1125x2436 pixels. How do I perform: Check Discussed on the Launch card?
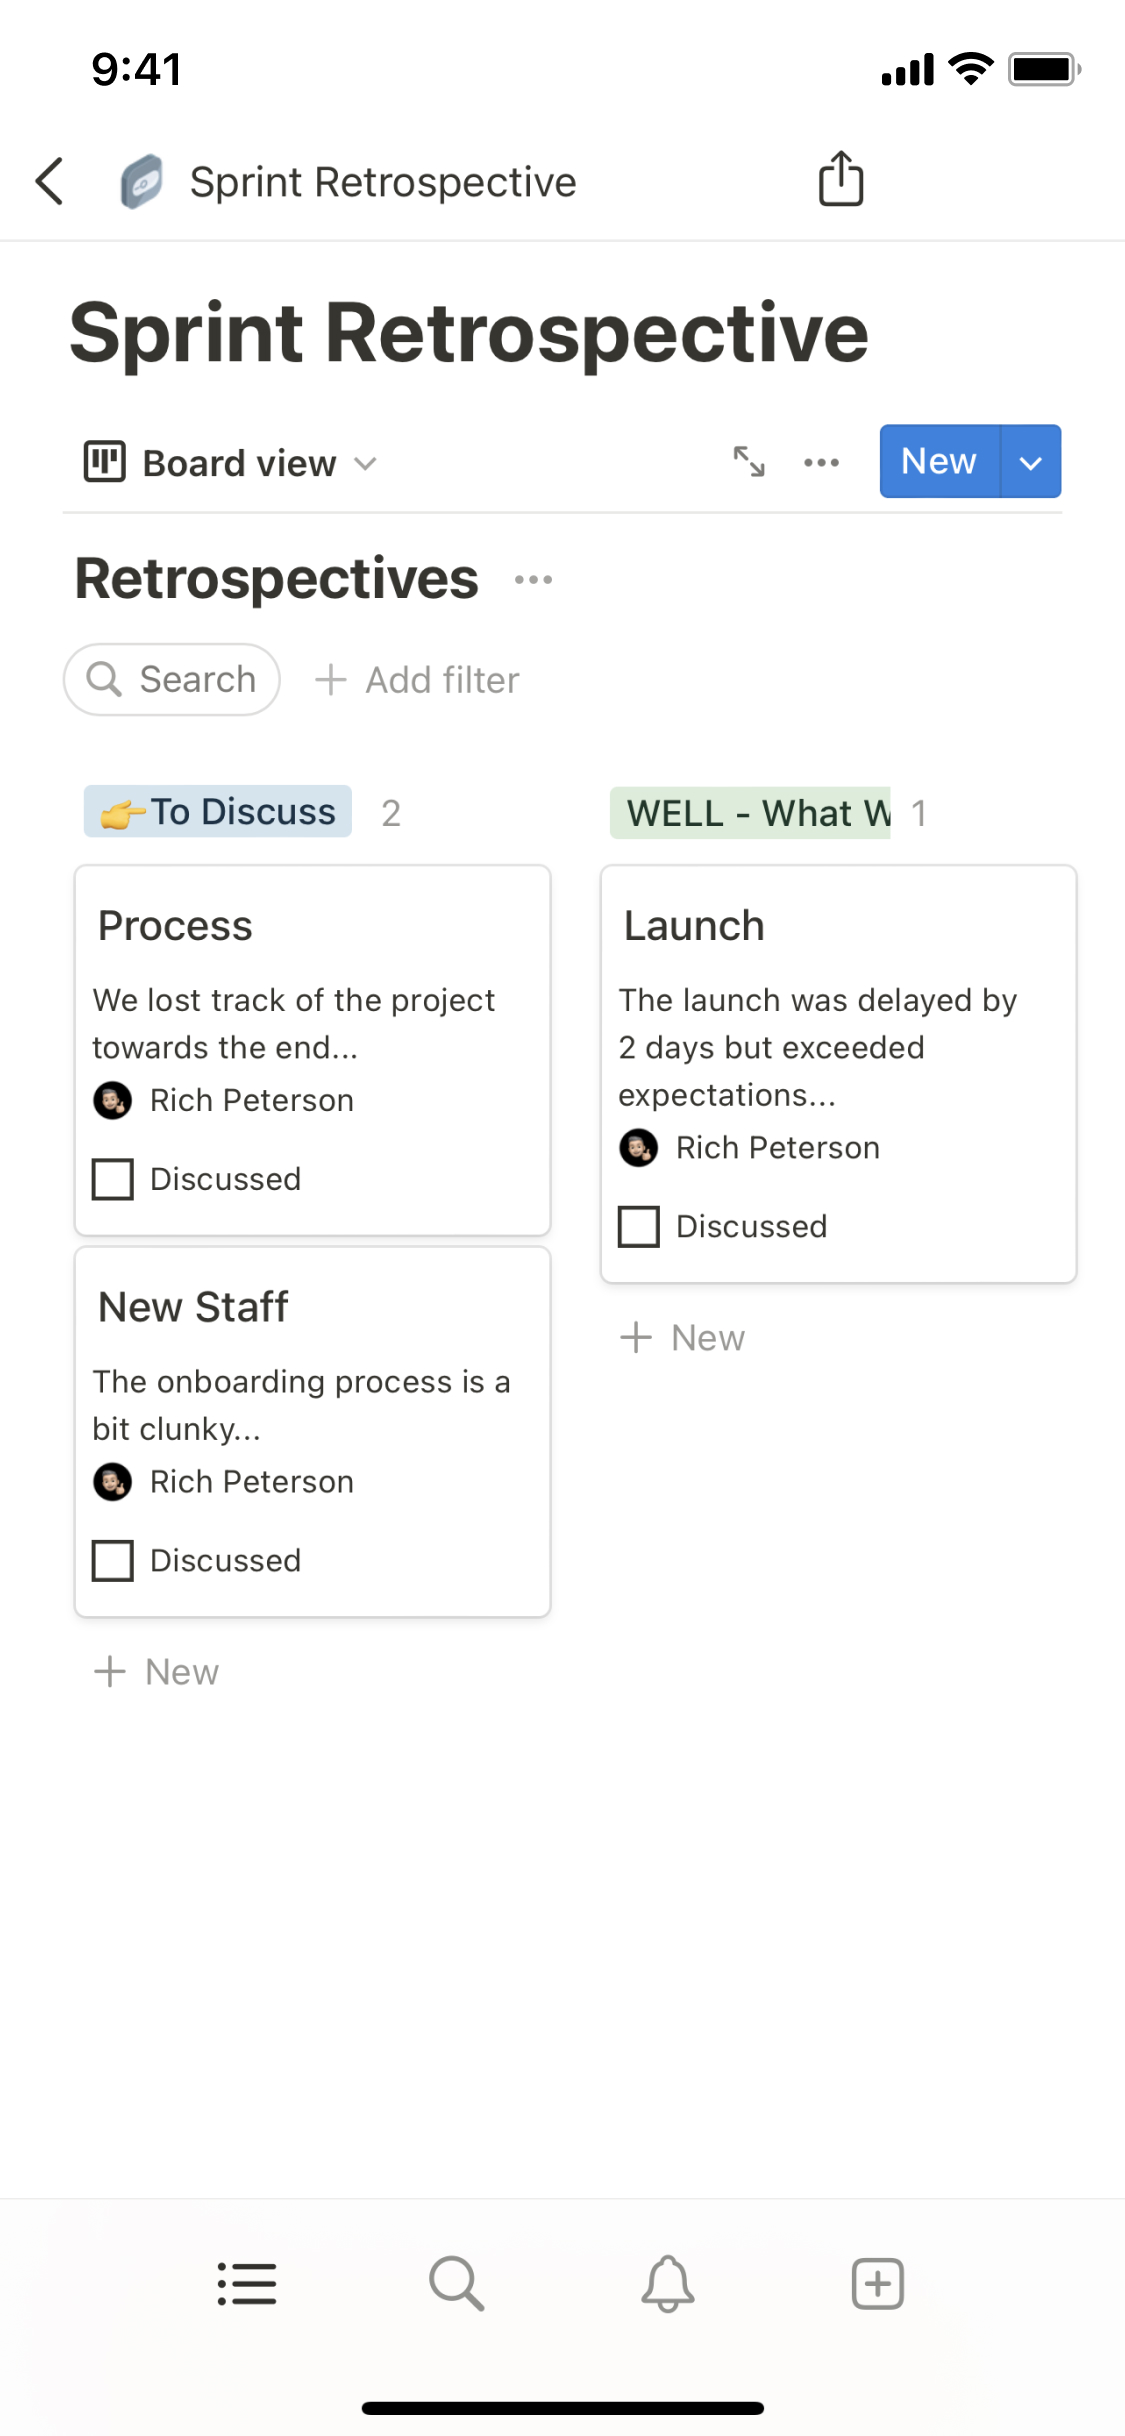click(x=639, y=1226)
